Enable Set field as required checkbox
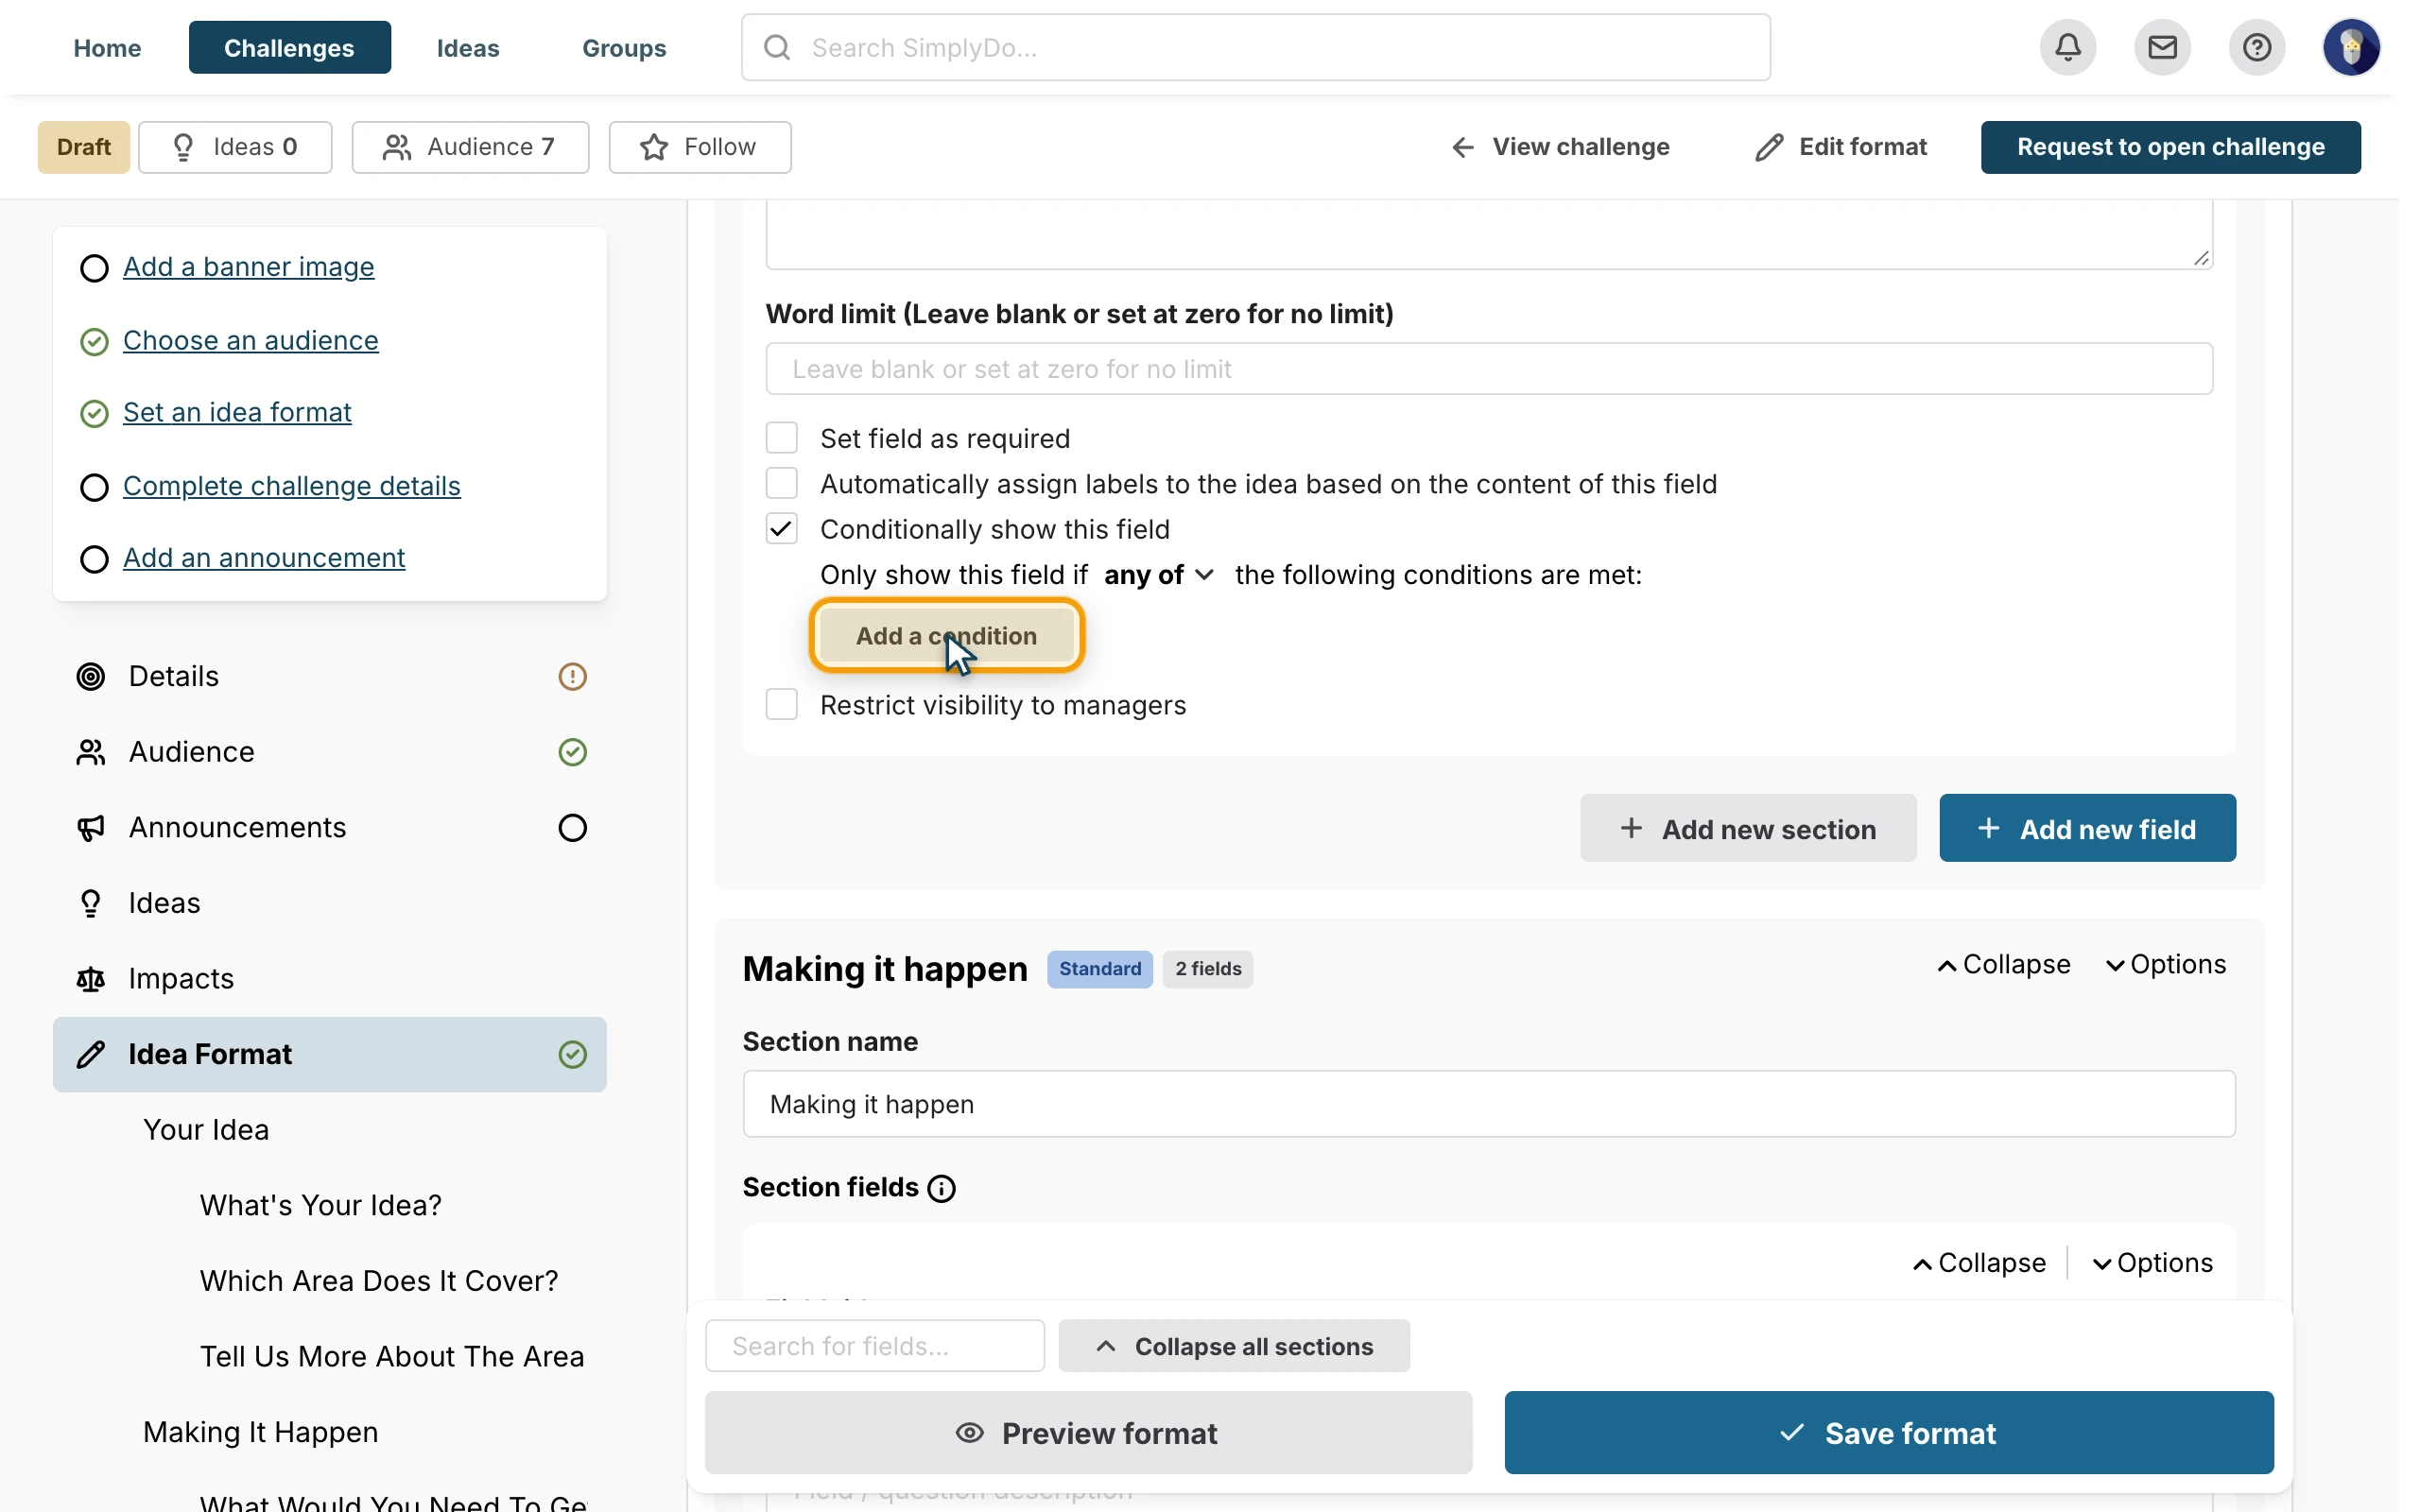Screen dimensions: 2420x1512 tap(781, 438)
